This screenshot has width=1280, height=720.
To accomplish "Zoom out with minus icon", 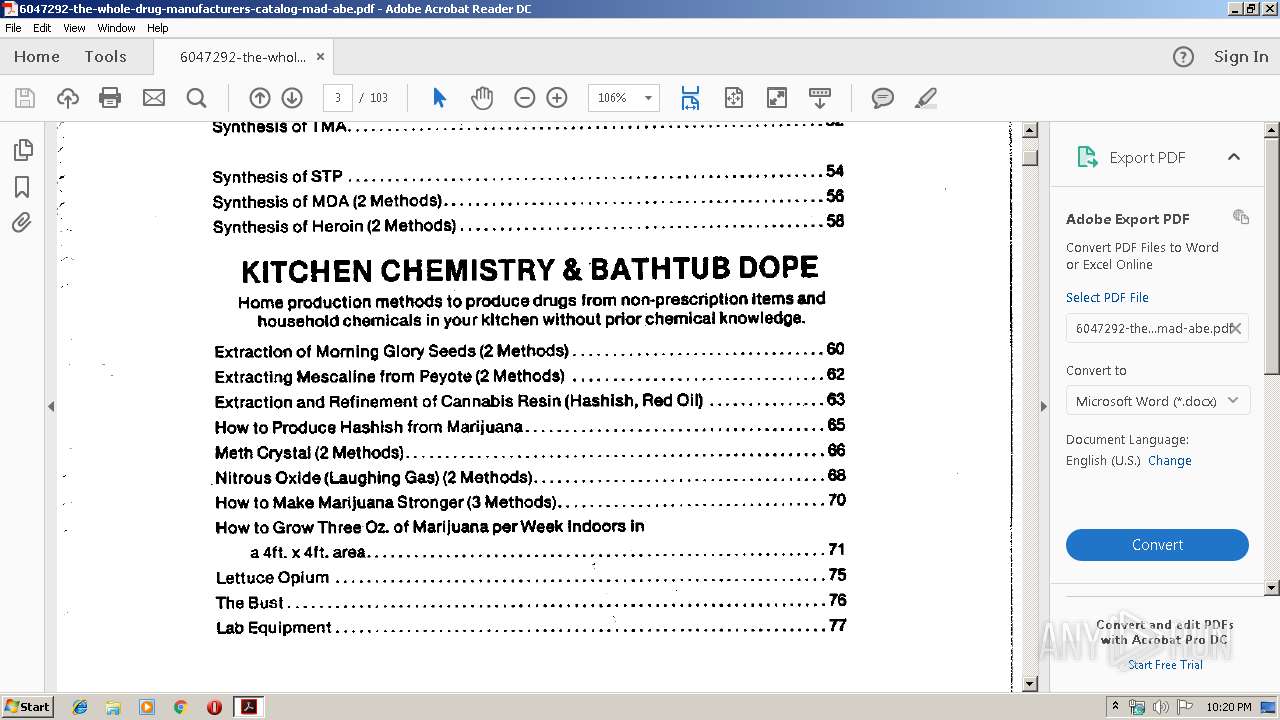I will (x=525, y=98).
